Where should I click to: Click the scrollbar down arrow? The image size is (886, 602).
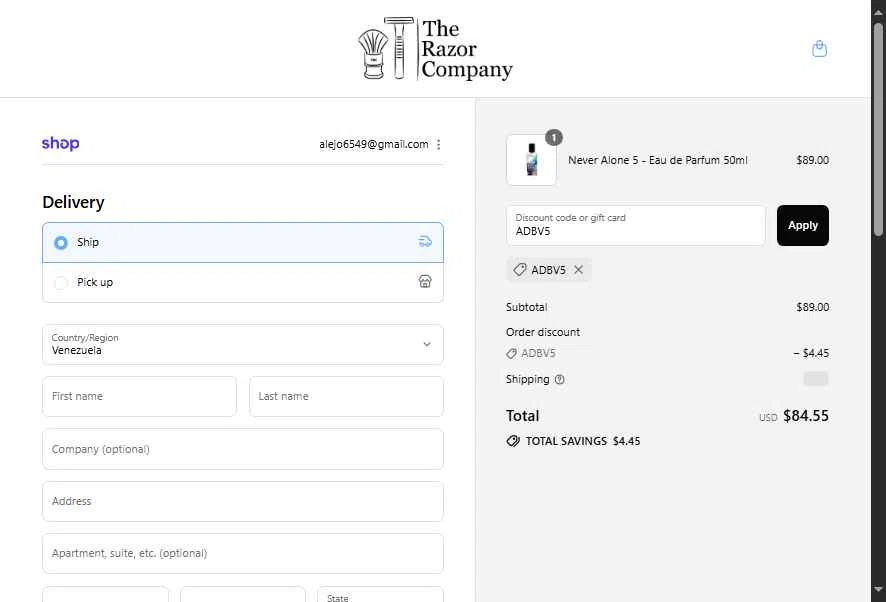[878, 589]
